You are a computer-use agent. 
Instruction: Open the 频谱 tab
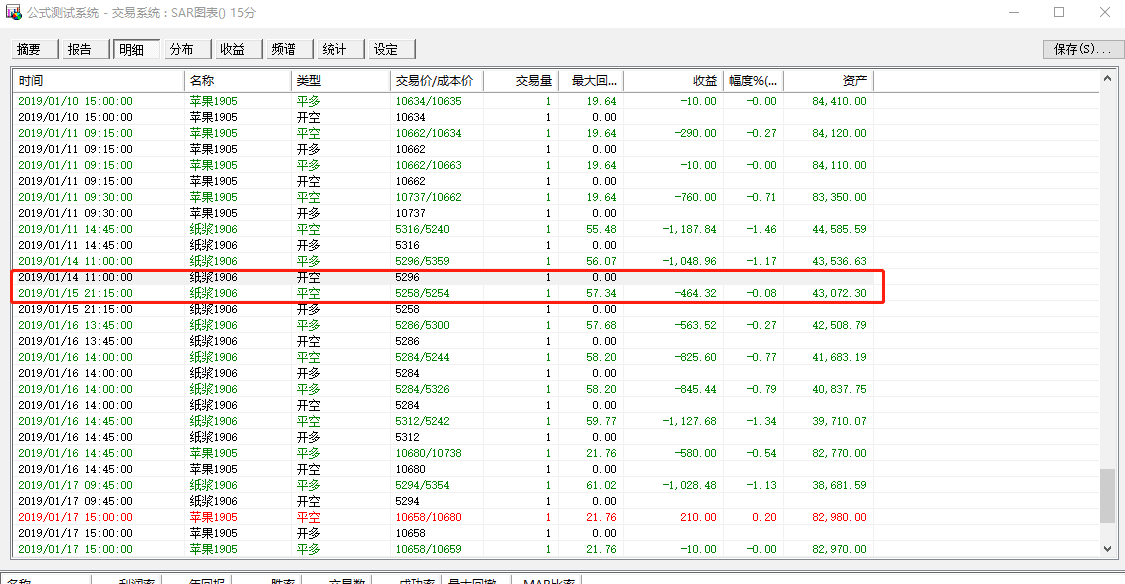click(284, 49)
